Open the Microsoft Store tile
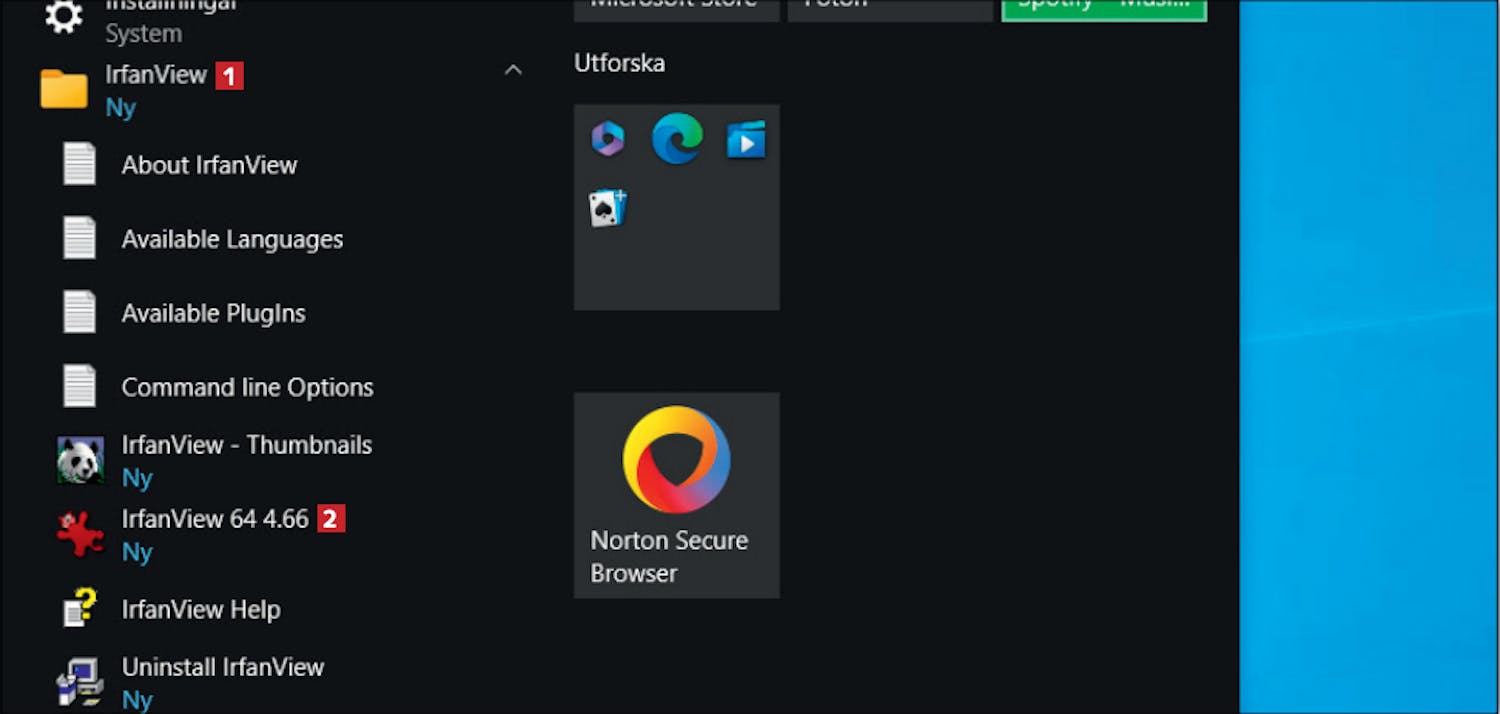Screen dimensions: 1500x714 tap(677, 10)
